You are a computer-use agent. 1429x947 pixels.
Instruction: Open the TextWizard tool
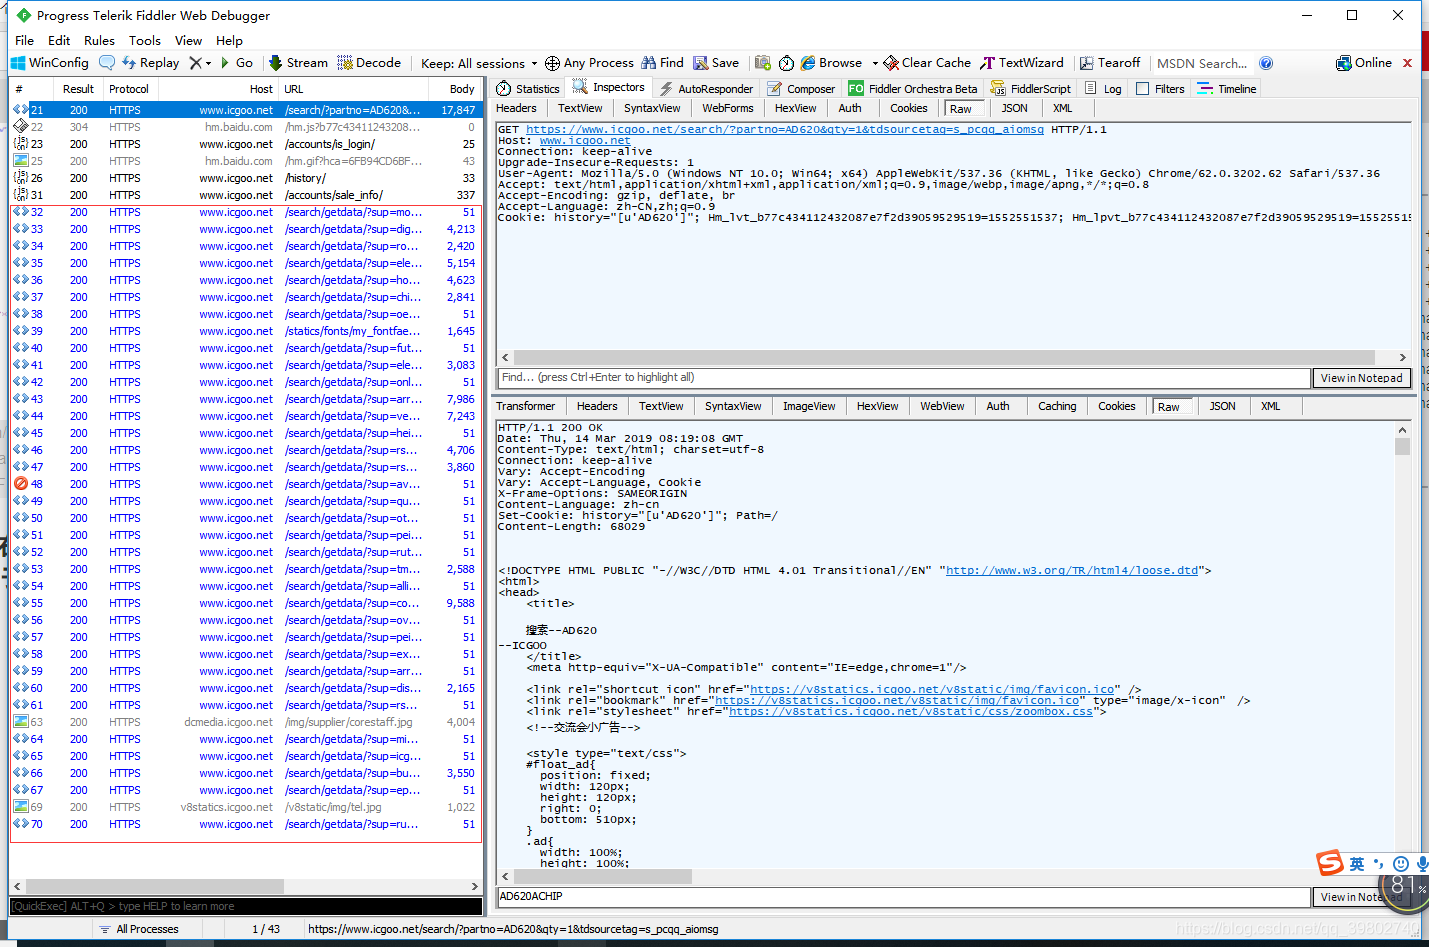coord(1022,63)
